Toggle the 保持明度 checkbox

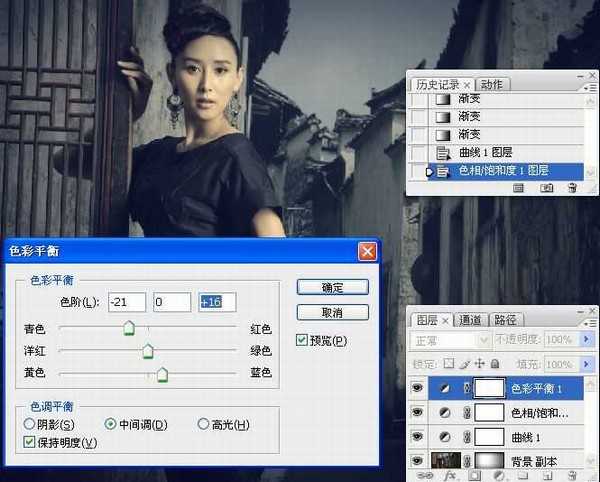(x=28, y=443)
